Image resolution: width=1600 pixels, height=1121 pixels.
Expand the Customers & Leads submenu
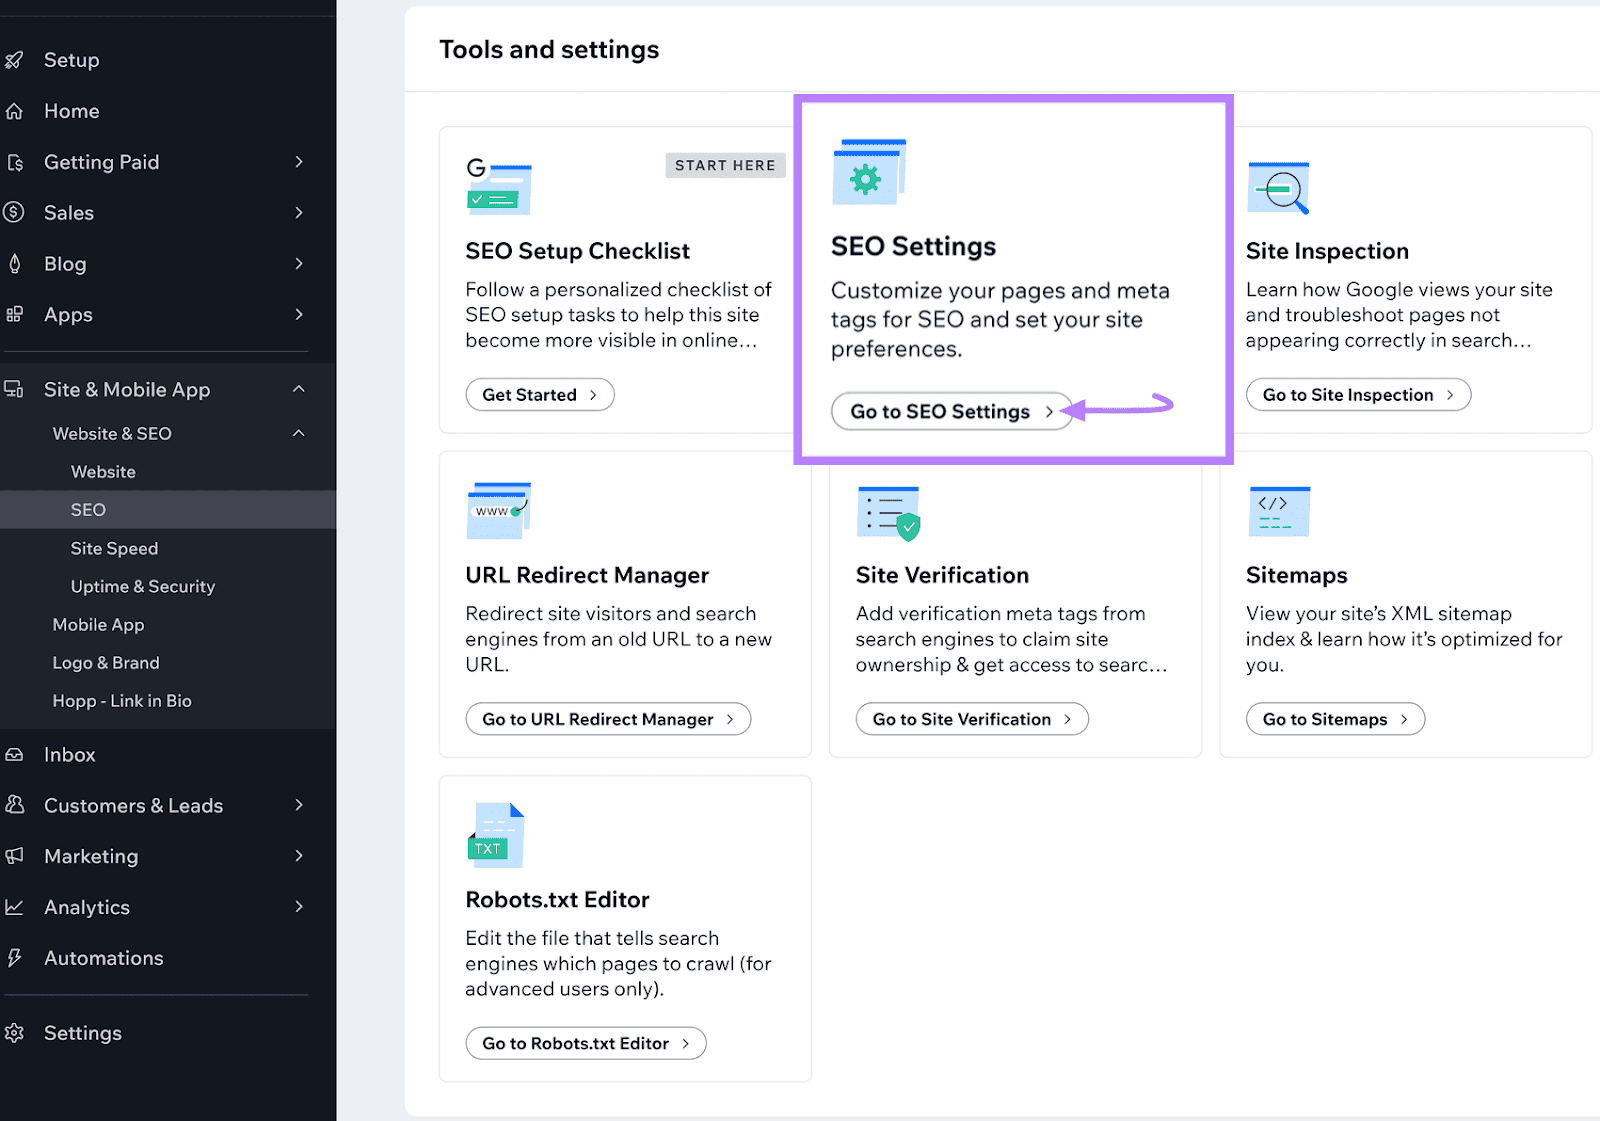tap(298, 805)
